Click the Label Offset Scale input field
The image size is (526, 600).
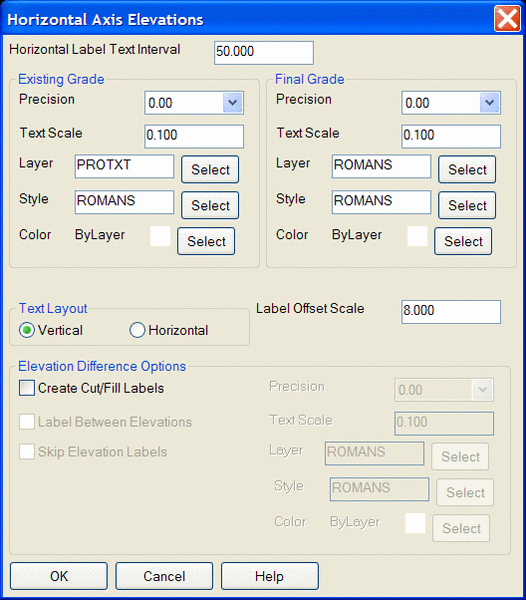coord(451,312)
